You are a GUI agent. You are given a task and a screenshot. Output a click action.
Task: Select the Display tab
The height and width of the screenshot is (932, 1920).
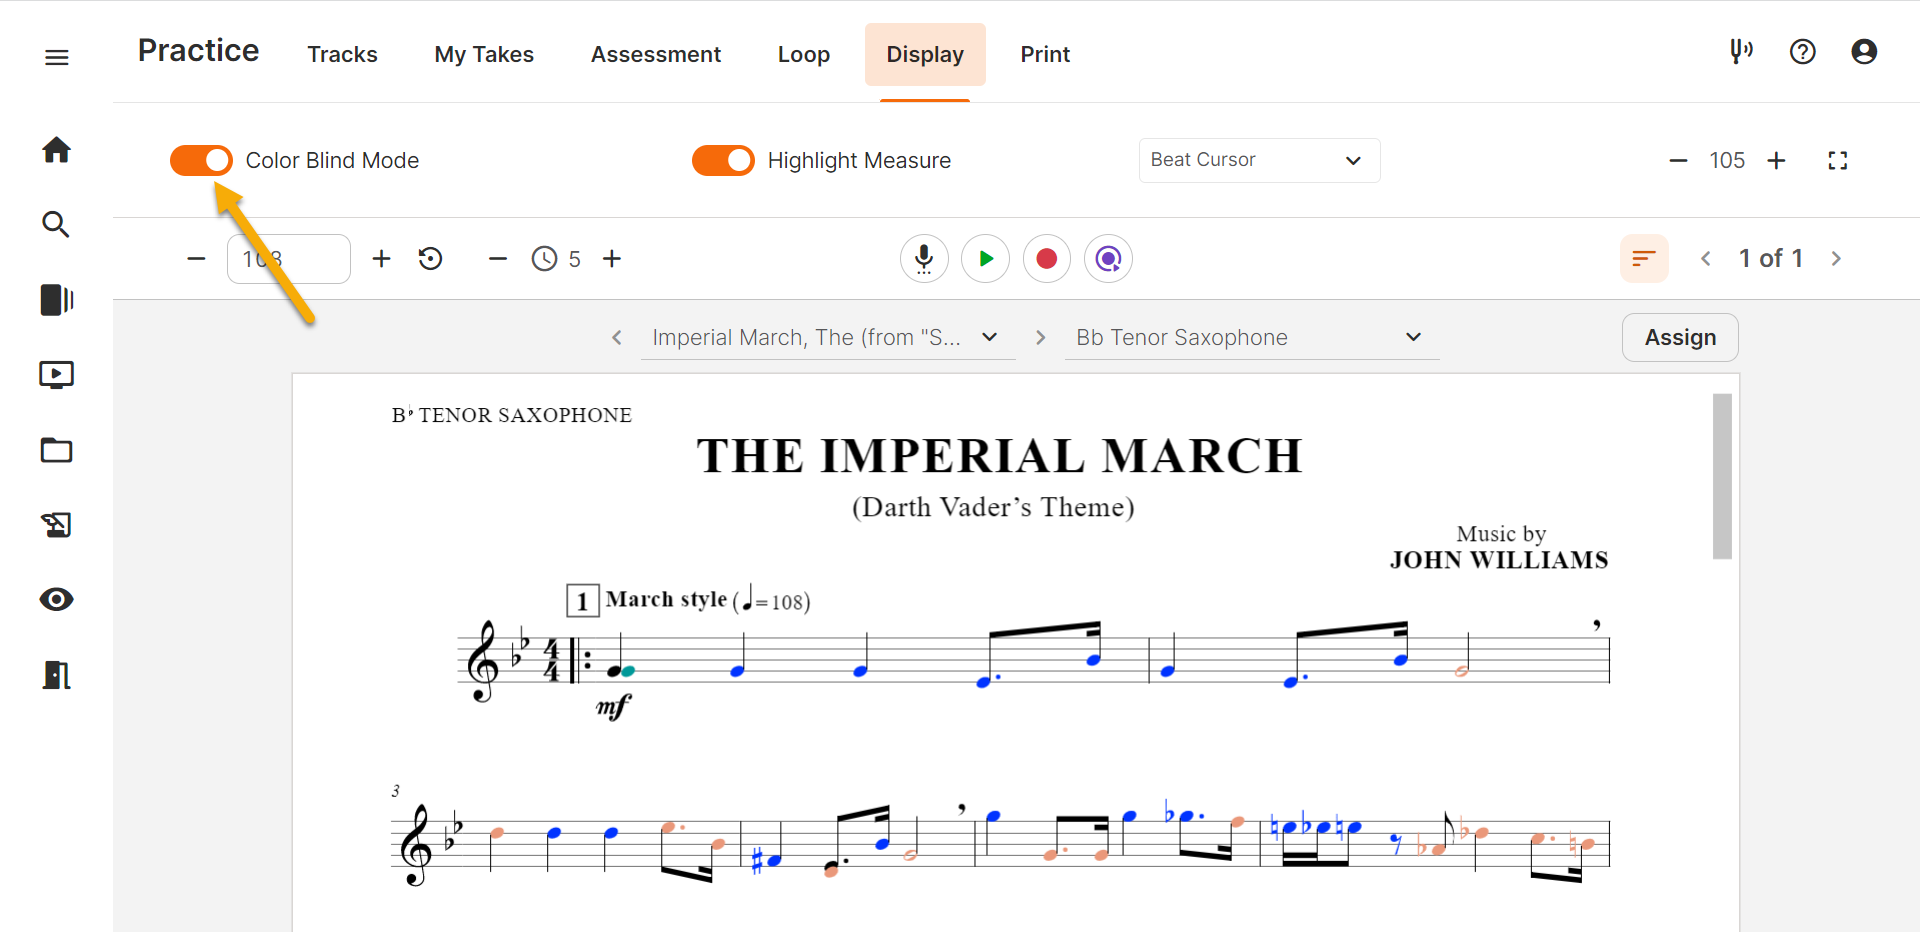pyautogui.click(x=925, y=54)
